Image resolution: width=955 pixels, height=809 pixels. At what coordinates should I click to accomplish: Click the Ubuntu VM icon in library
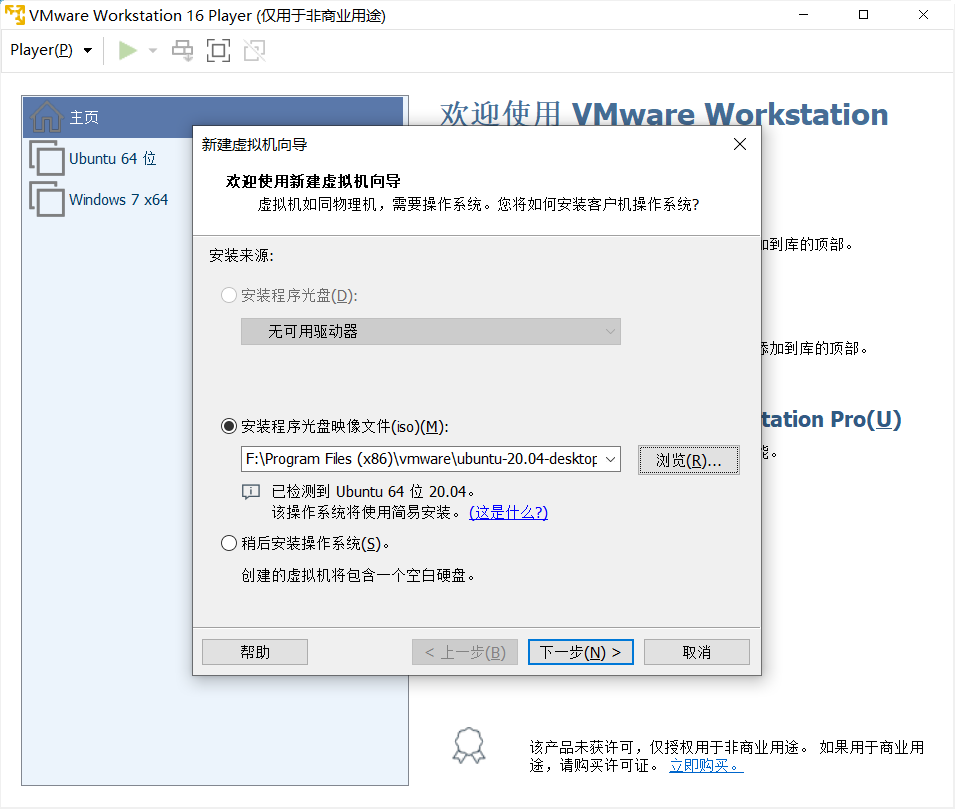coord(47,158)
